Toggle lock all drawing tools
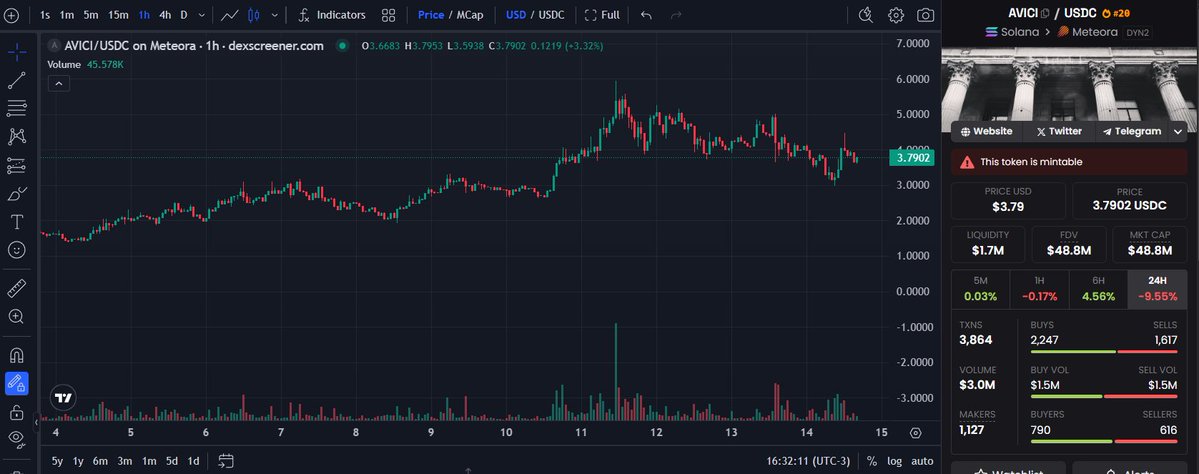Image resolution: width=1199 pixels, height=474 pixels. 17,412
